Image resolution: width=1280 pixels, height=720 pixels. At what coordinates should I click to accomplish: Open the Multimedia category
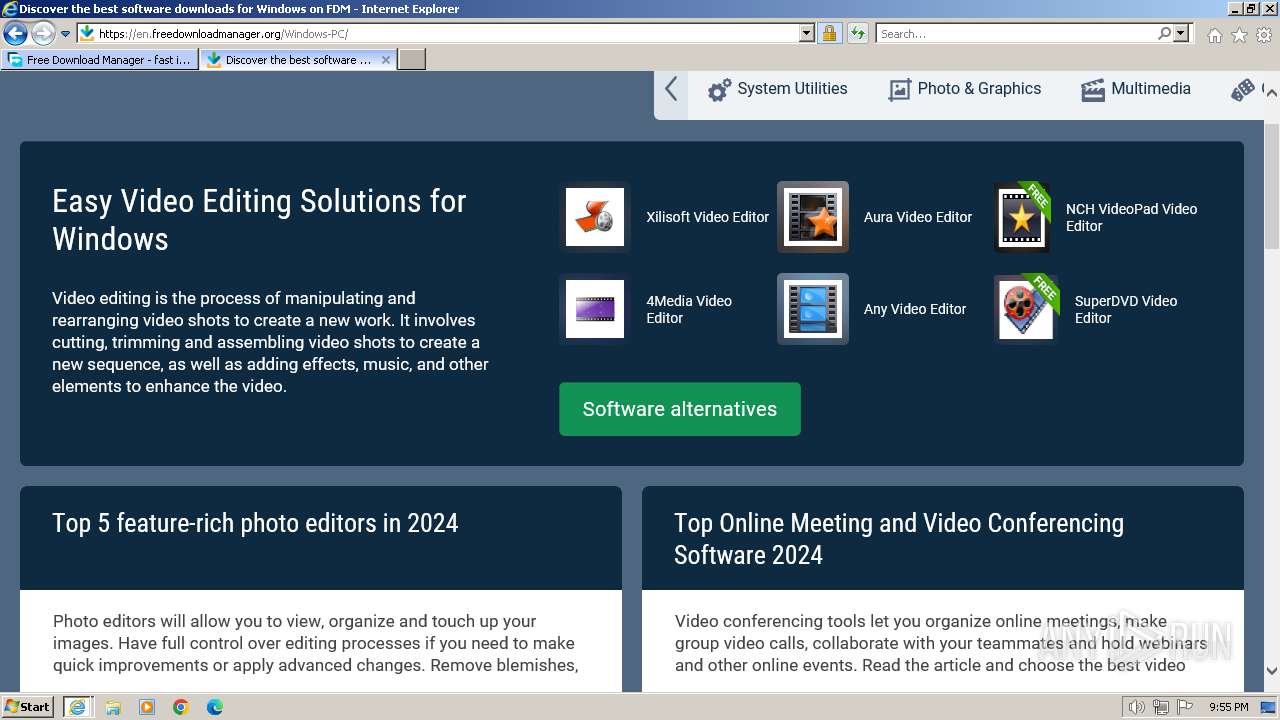(1136, 89)
